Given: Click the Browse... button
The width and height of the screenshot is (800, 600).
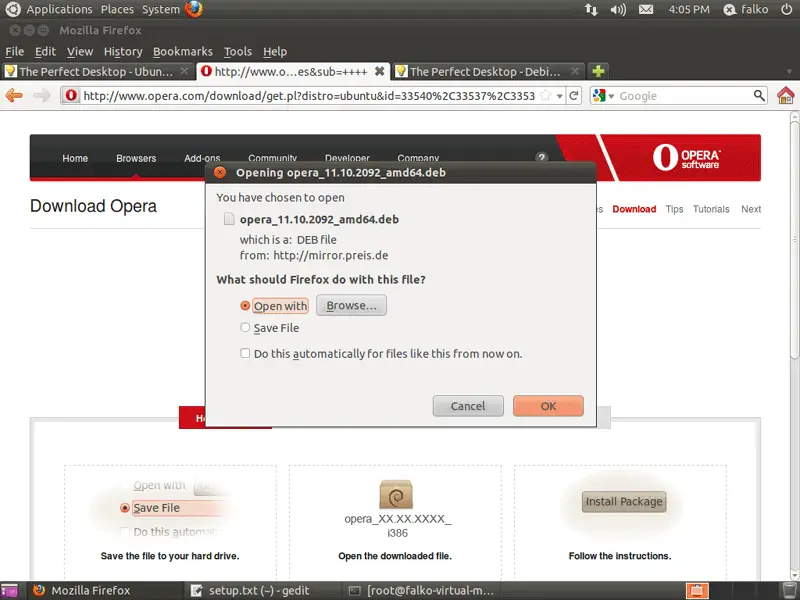Looking at the screenshot, I should [x=352, y=305].
